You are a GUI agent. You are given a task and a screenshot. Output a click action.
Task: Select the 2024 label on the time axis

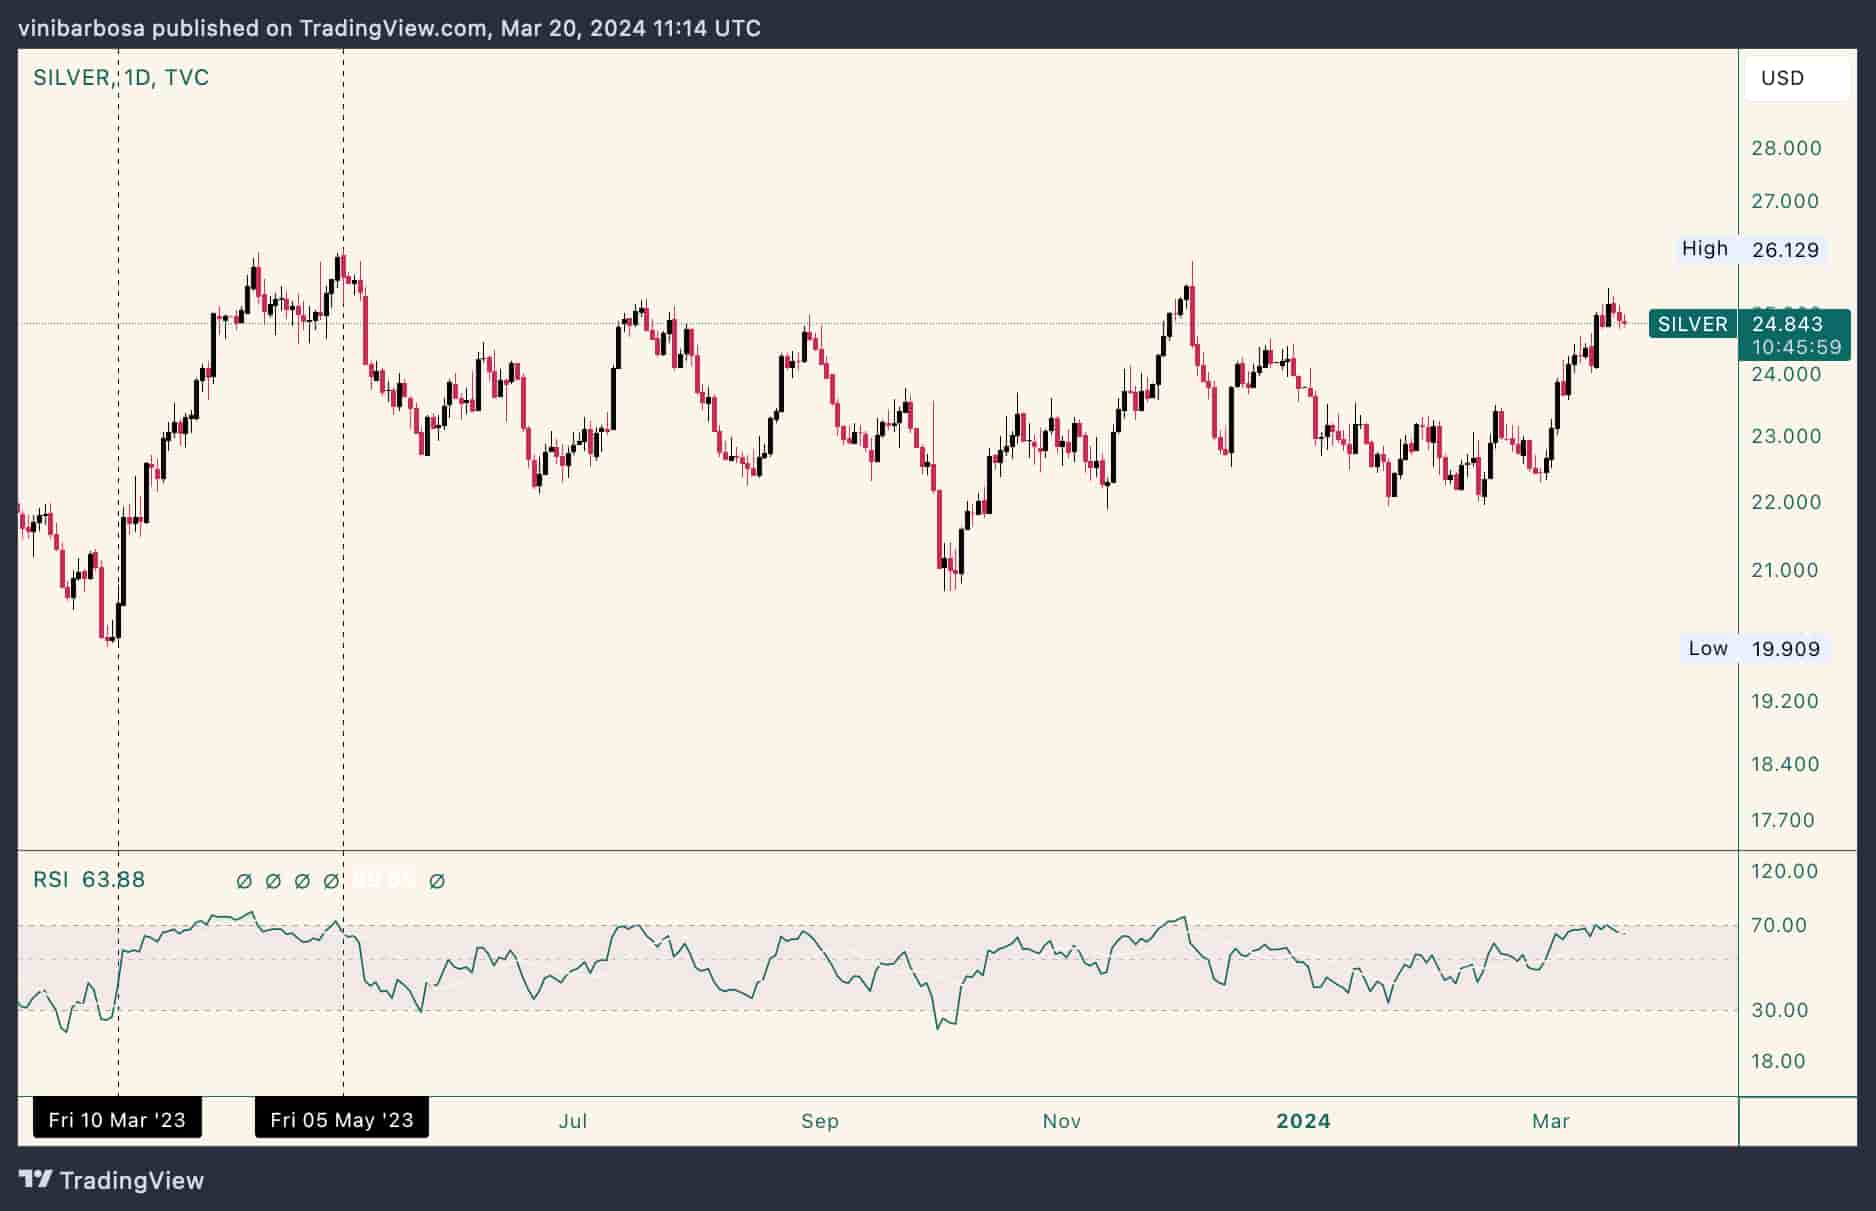click(x=1304, y=1121)
